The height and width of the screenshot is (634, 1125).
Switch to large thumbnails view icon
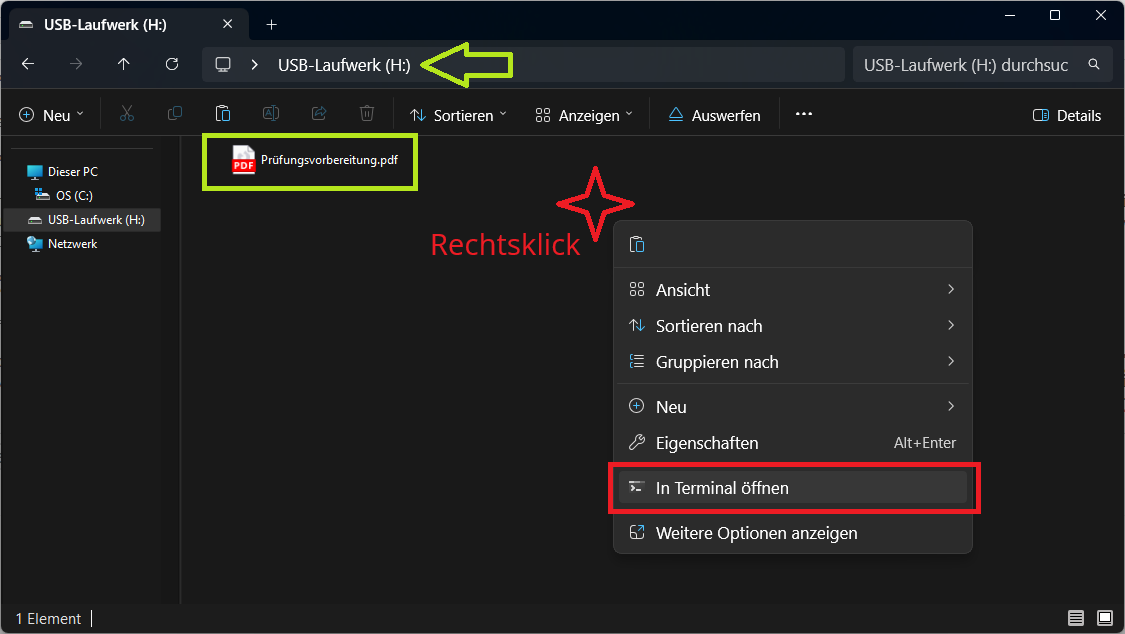click(x=1105, y=618)
